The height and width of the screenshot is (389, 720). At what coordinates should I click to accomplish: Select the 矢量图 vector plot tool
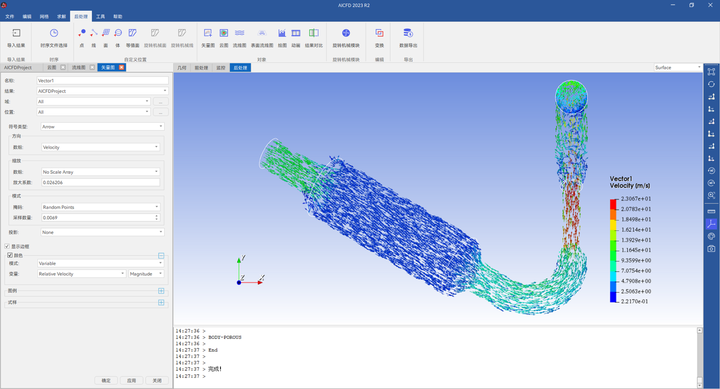tap(208, 33)
